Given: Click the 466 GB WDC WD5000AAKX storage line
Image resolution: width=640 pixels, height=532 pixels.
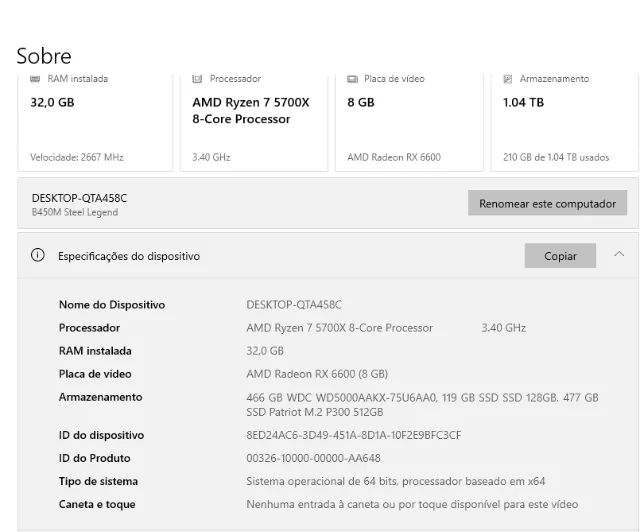Looking at the screenshot, I should [422, 398].
